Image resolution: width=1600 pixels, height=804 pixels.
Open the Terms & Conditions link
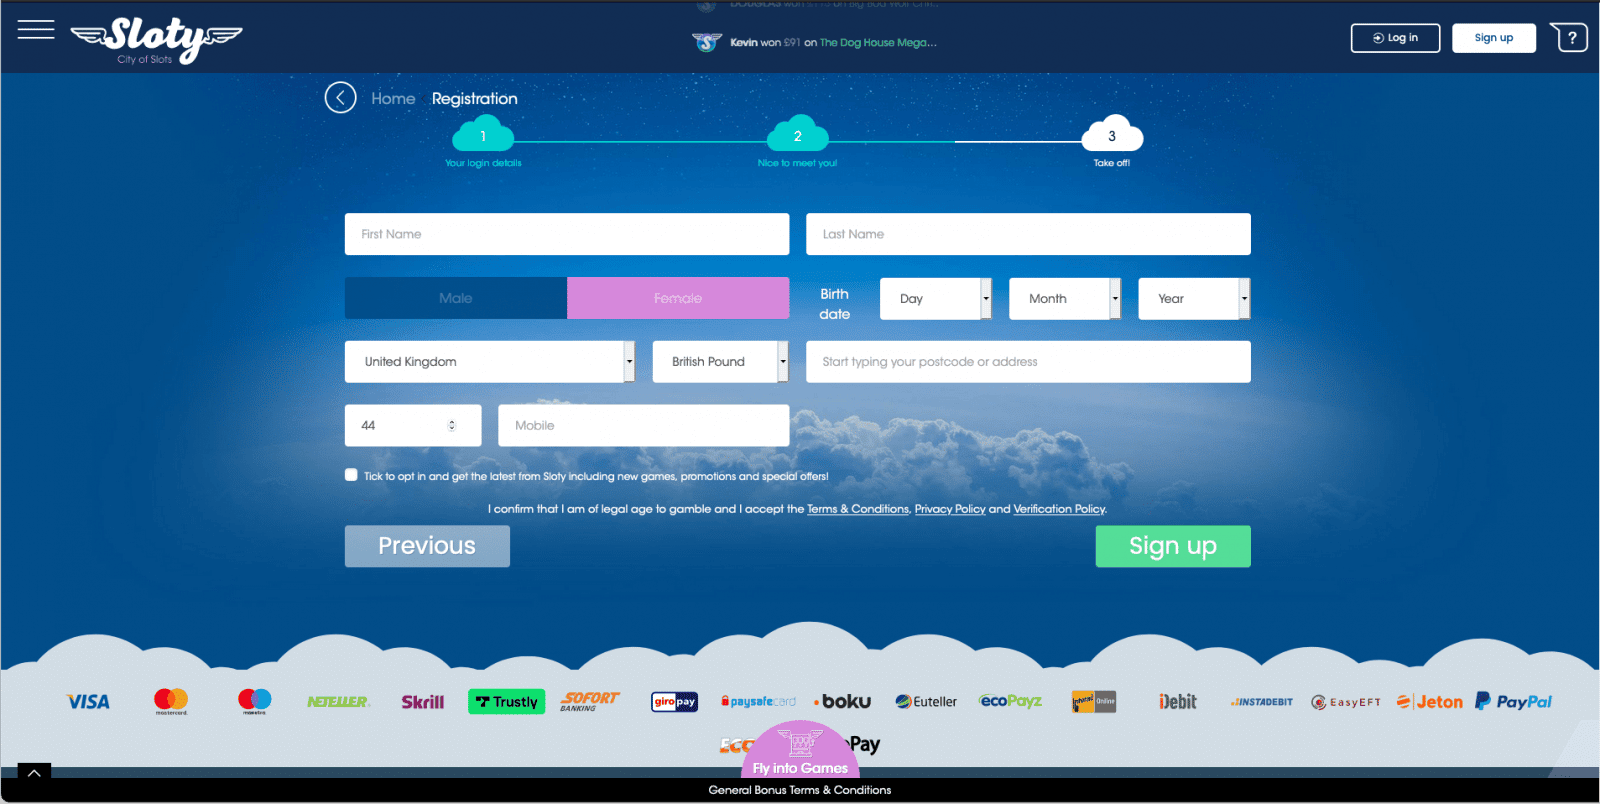click(858, 509)
